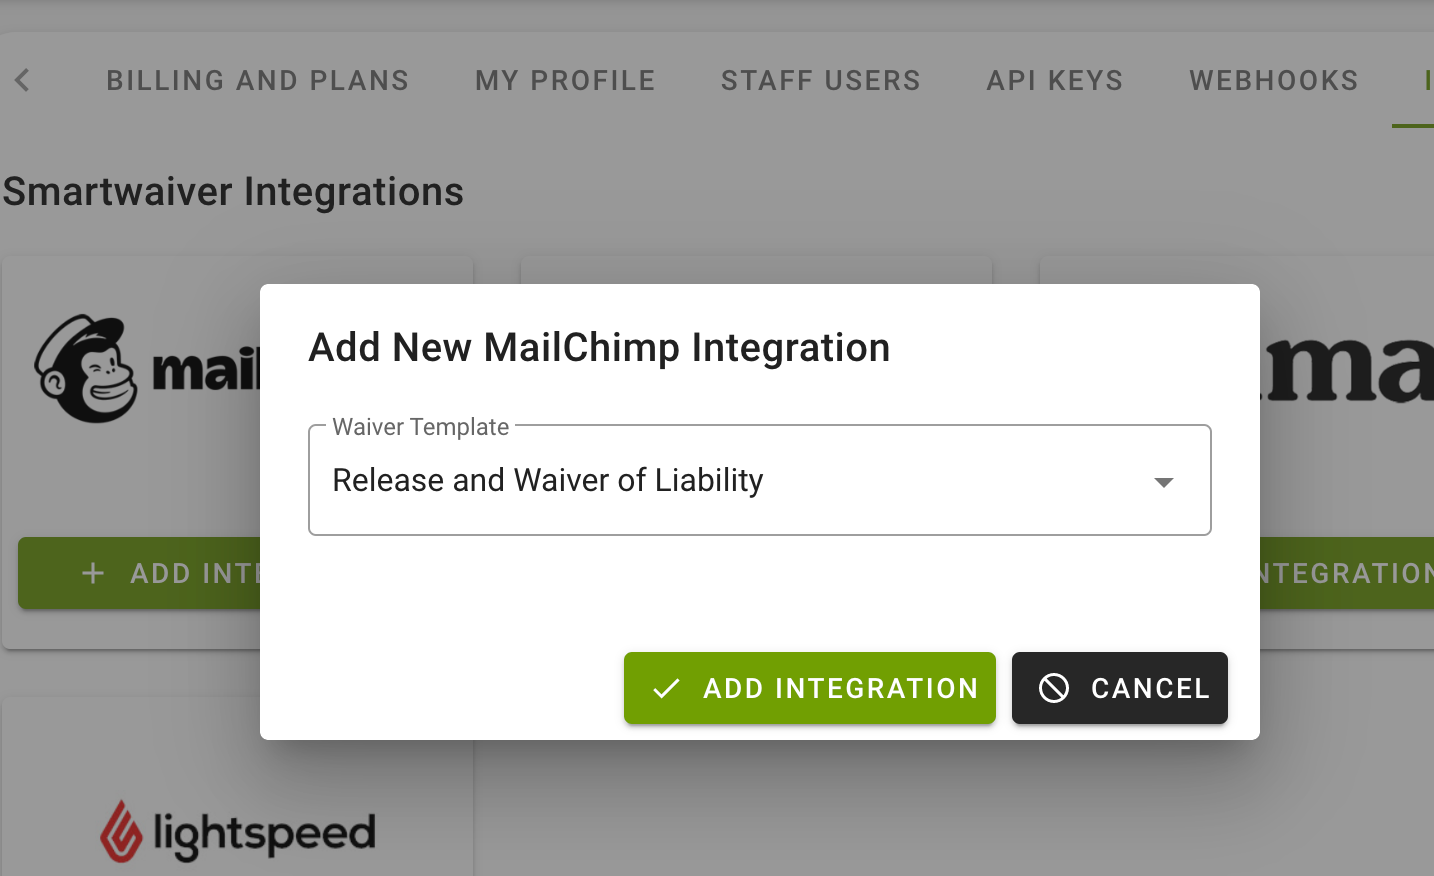Click the mailchimp wordmark behind the dialog
The image size is (1434, 876).
point(206,369)
